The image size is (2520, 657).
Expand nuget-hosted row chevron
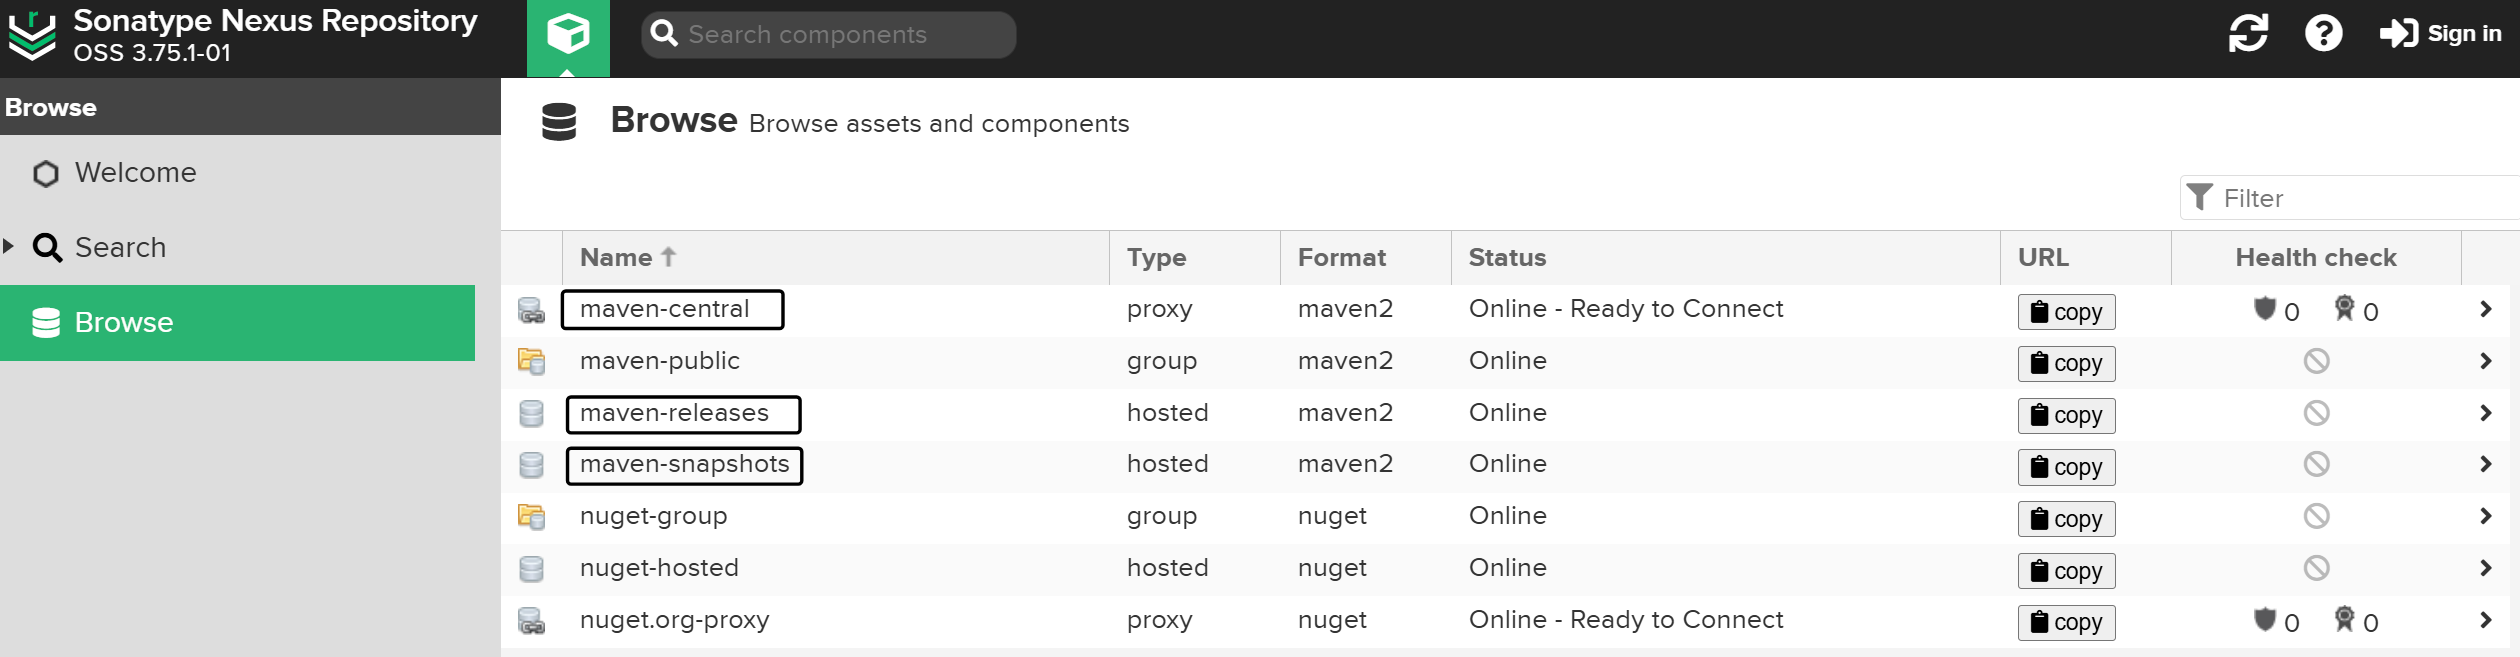(2486, 568)
